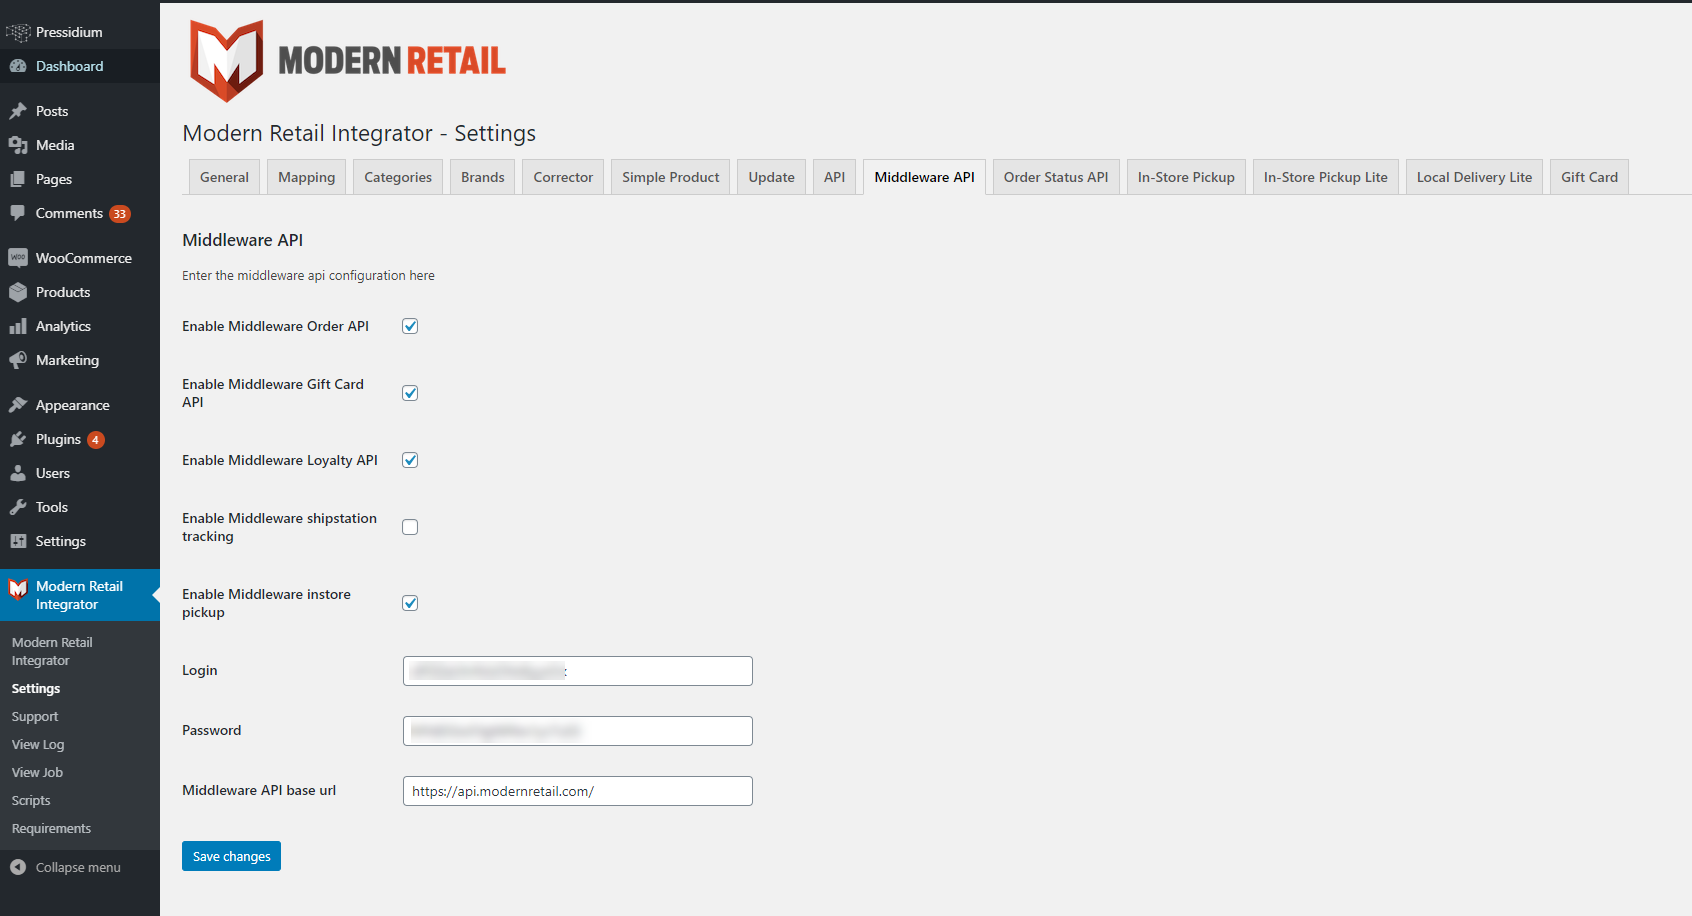
Task: Open Scripts submenu link
Action: click(31, 801)
